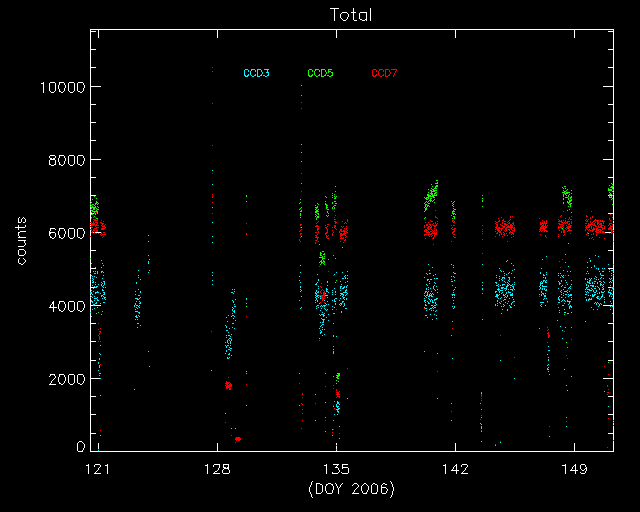This screenshot has height=512, width=640.
Task: Click the 121 day tick label
Action: 97,468
